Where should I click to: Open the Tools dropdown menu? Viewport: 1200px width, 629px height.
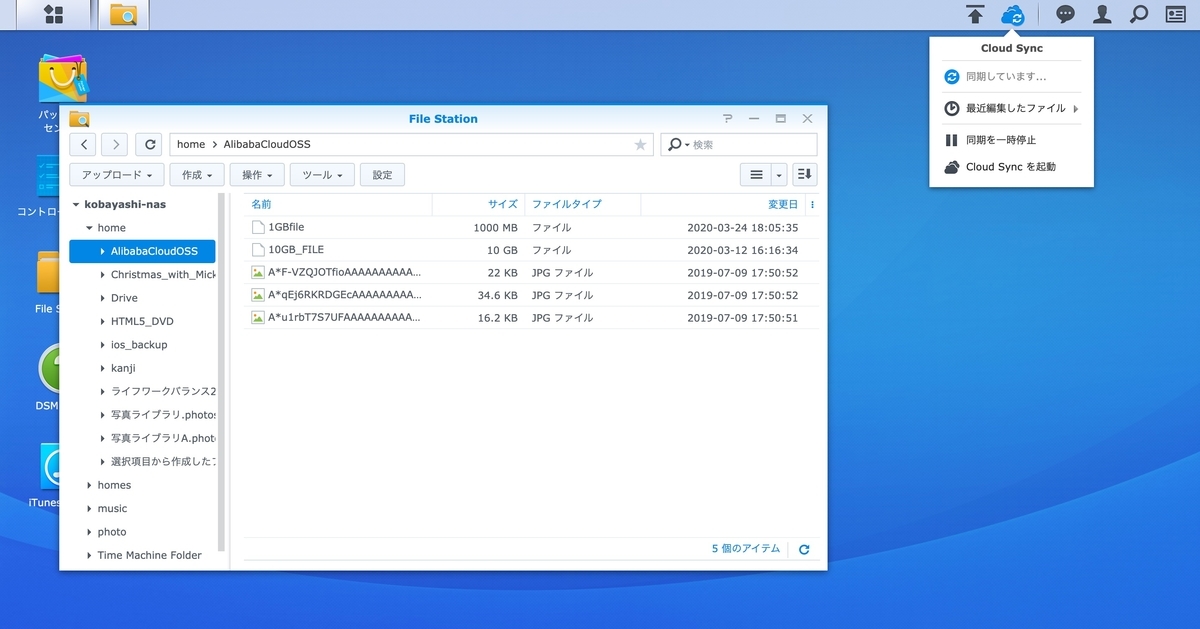pyautogui.click(x=322, y=175)
